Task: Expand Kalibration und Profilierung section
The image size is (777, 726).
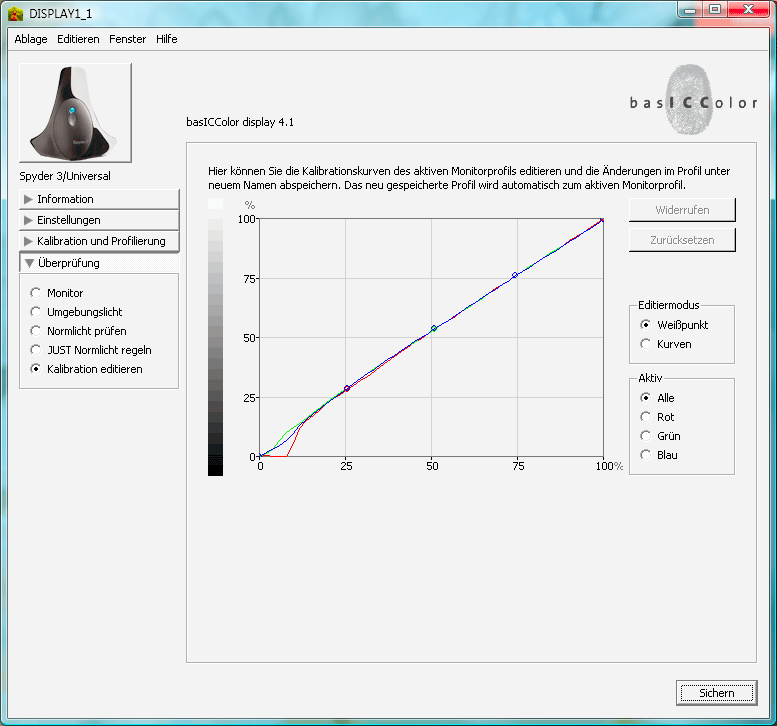Action: 98,241
